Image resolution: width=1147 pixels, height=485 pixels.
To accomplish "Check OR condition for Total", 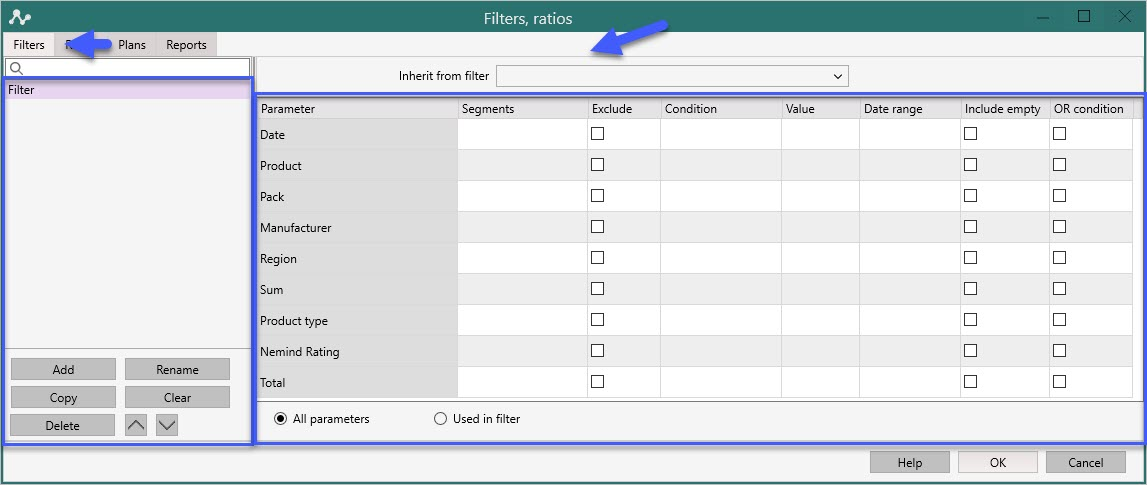I will pos(1059,381).
